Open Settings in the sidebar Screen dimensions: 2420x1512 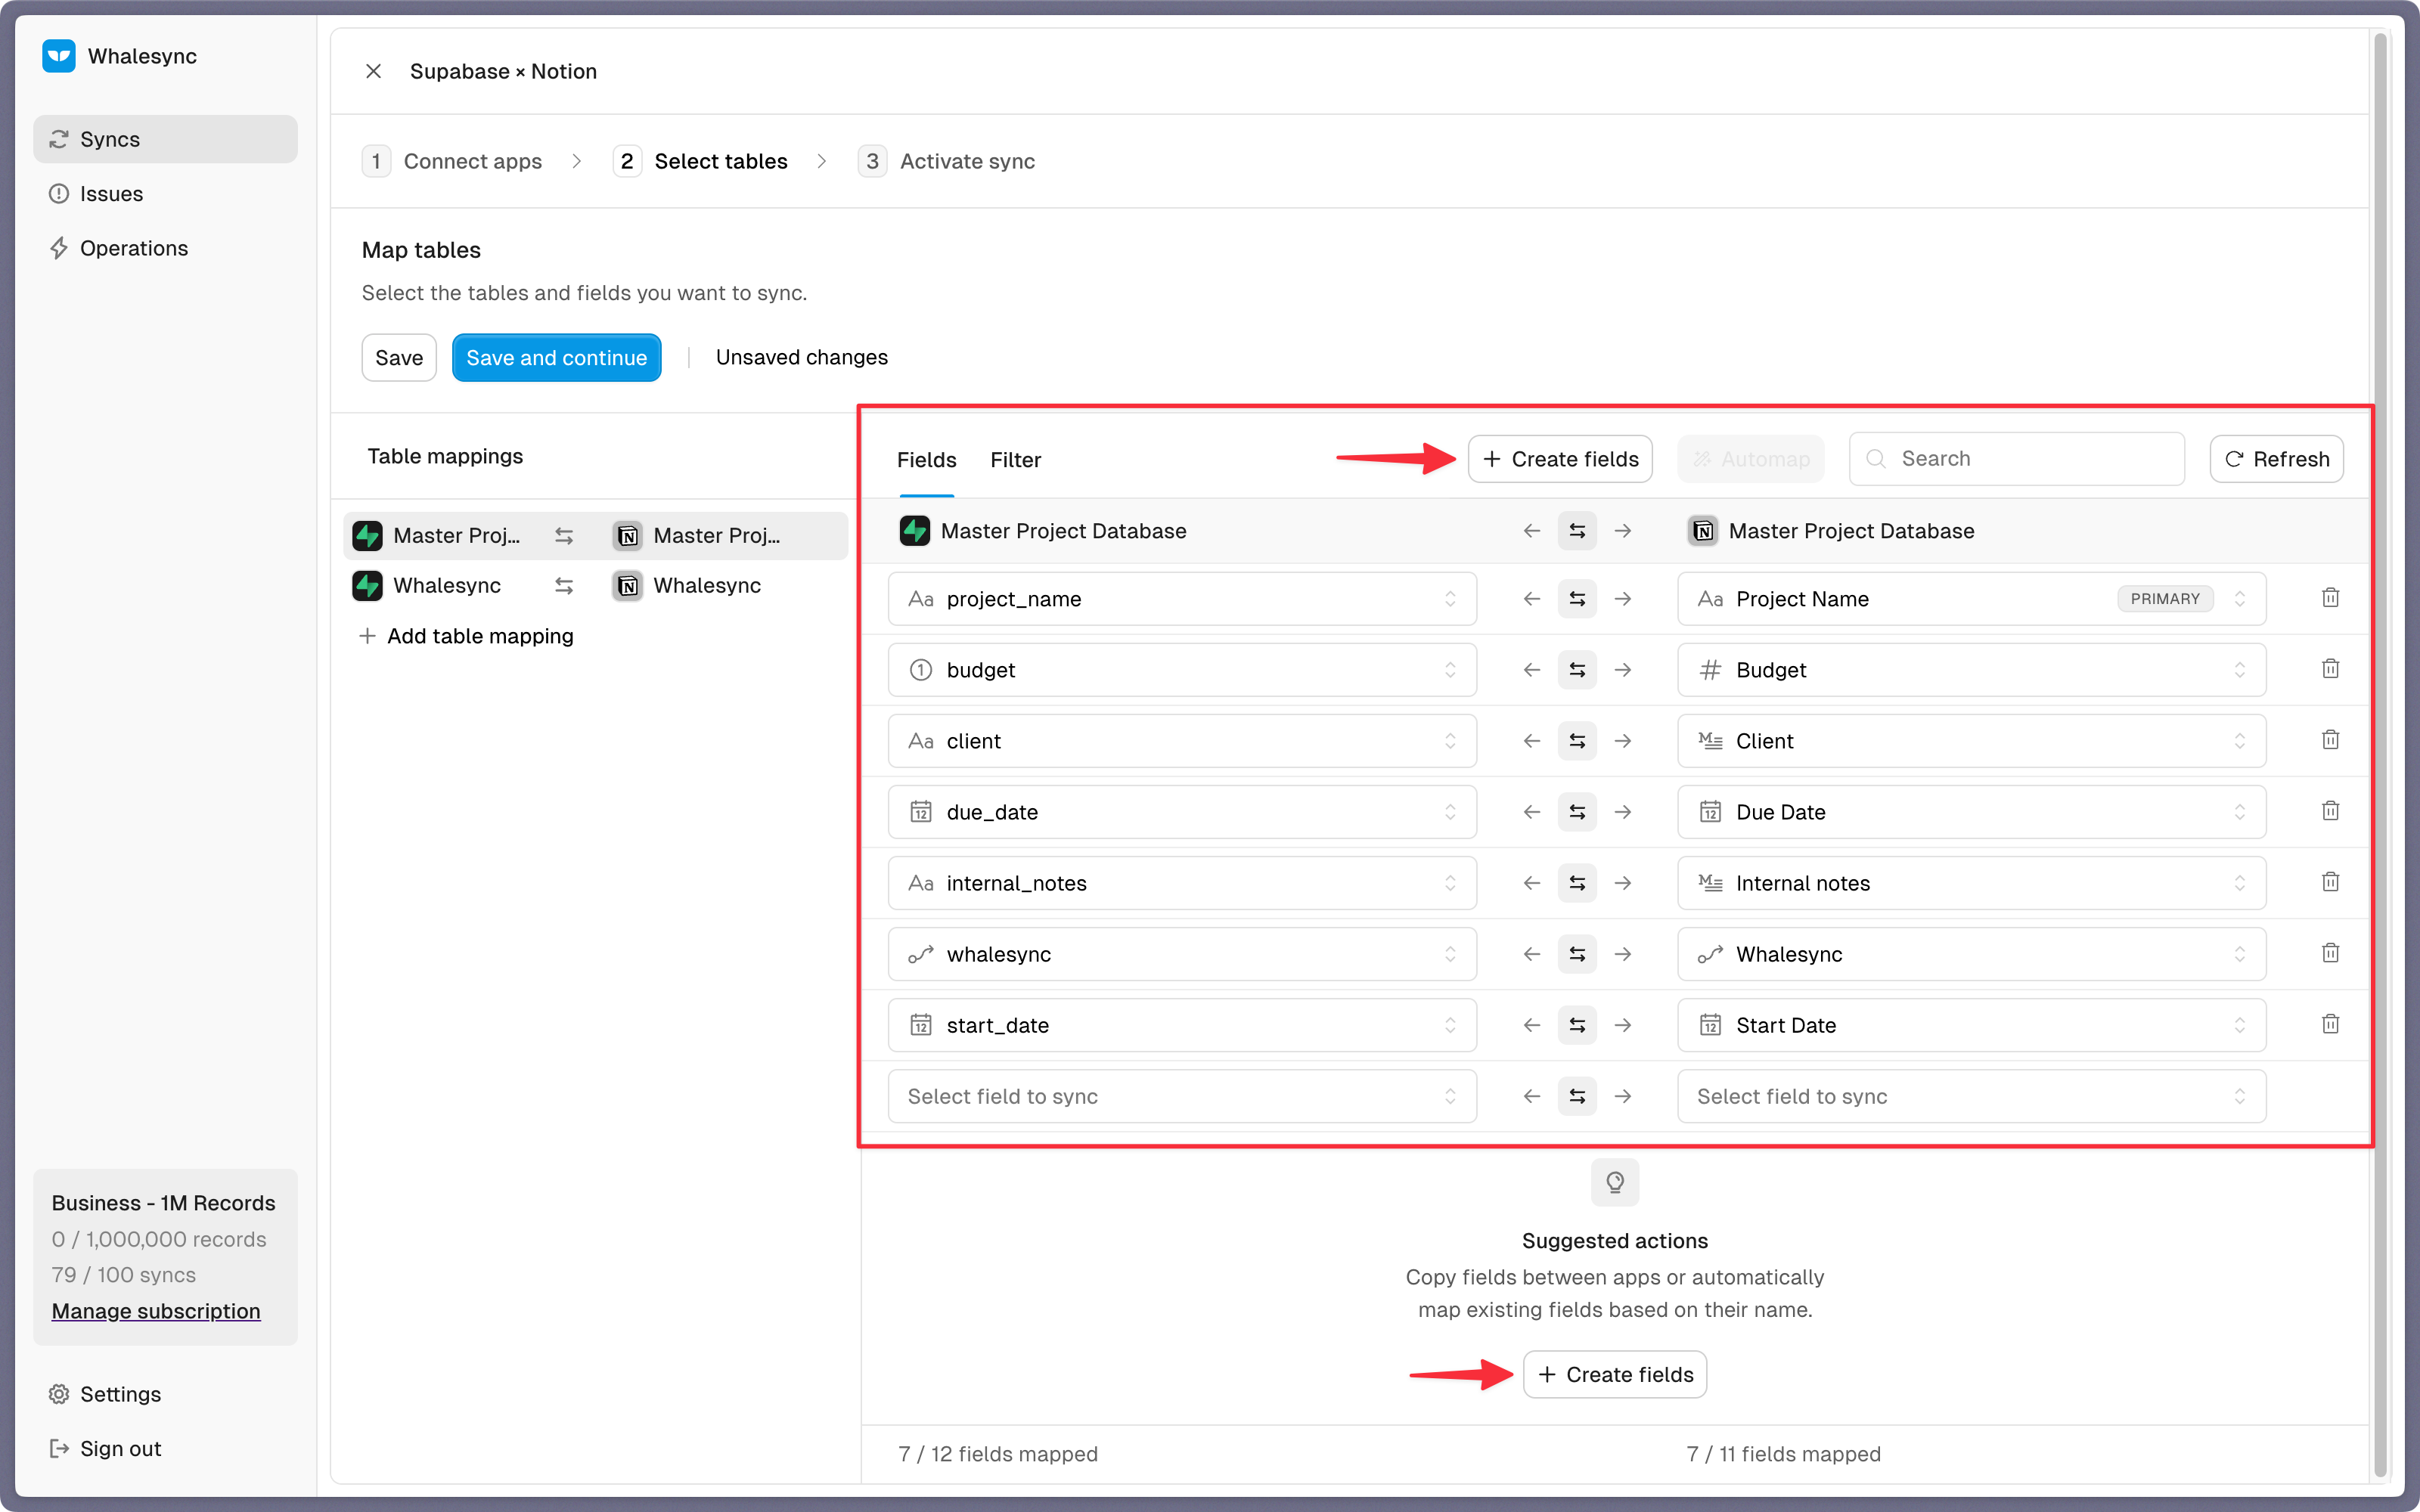tap(165, 1394)
